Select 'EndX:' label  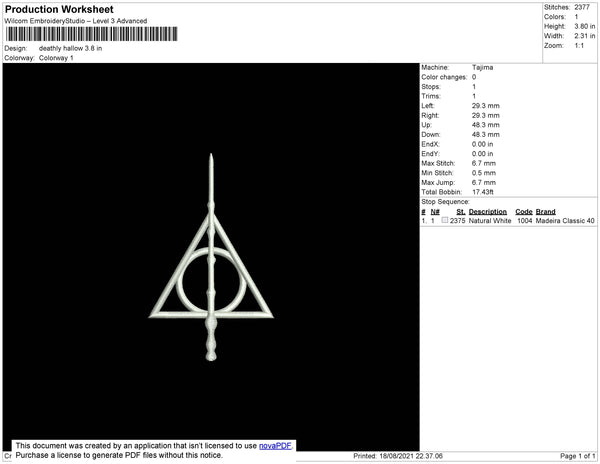click(x=430, y=144)
